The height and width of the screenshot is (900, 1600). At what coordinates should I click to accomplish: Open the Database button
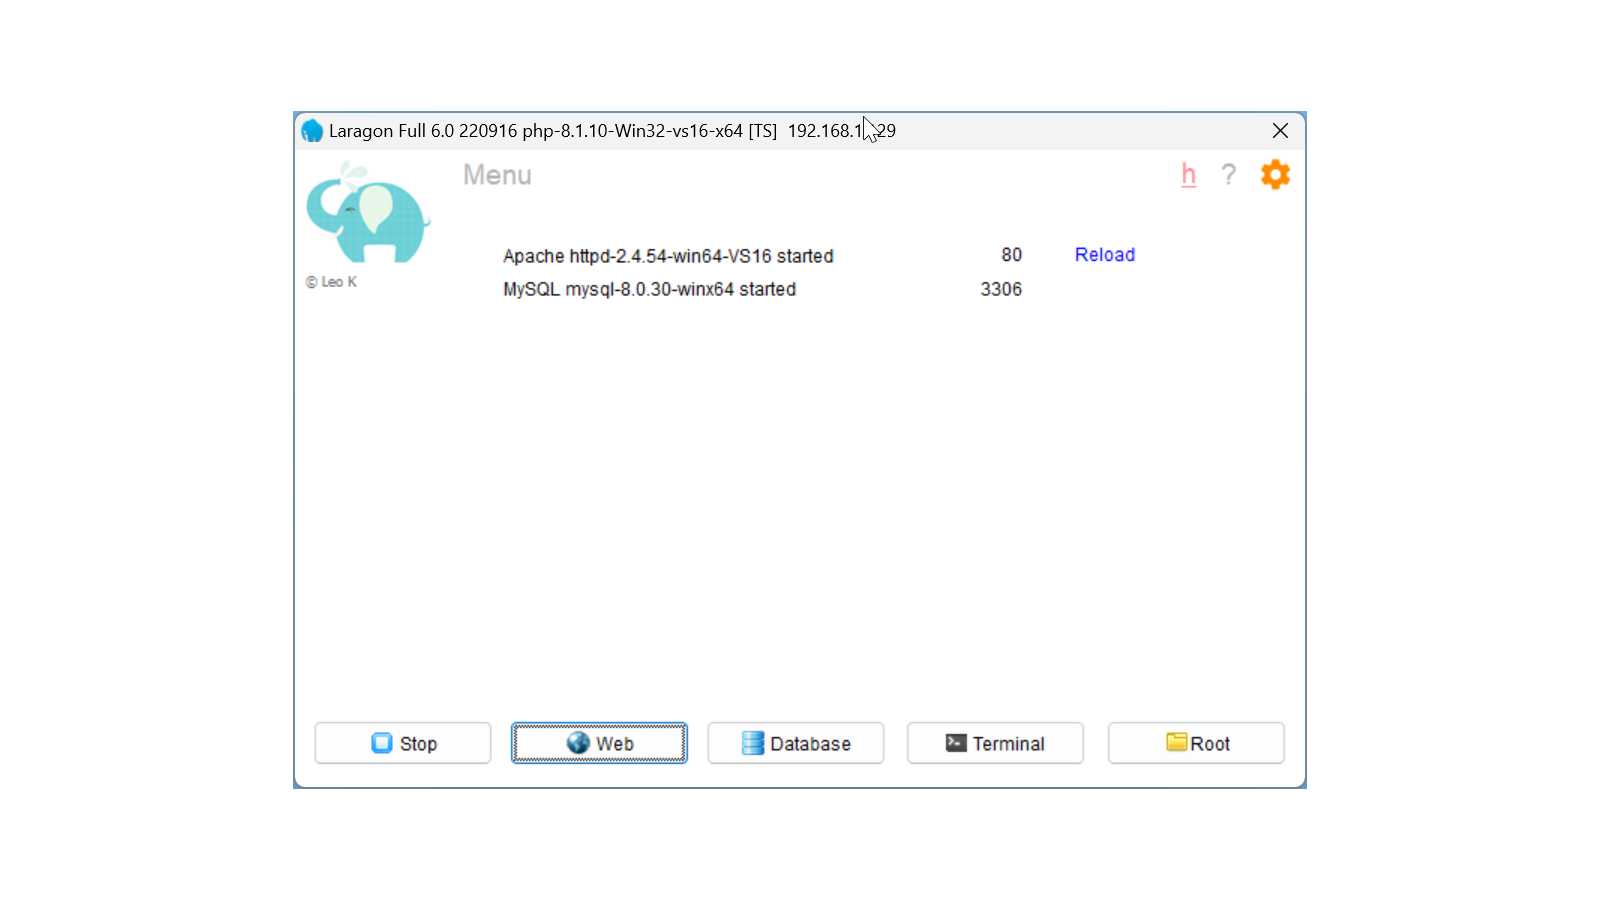(796, 743)
